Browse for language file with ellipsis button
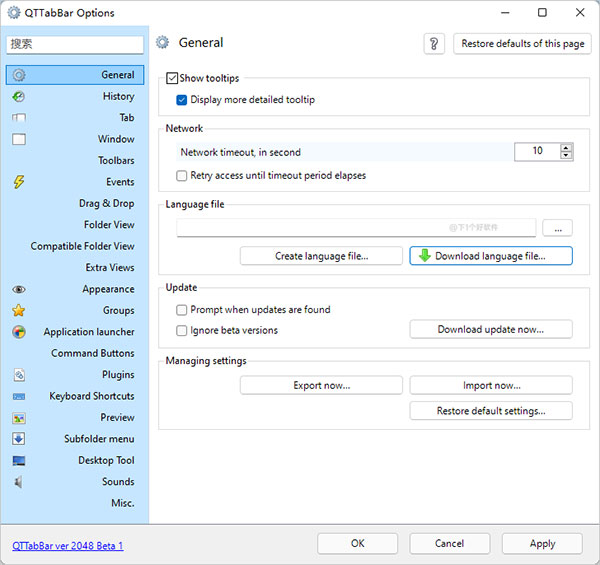Screen dimensions: 600x565 pyautogui.click(x=558, y=228)
